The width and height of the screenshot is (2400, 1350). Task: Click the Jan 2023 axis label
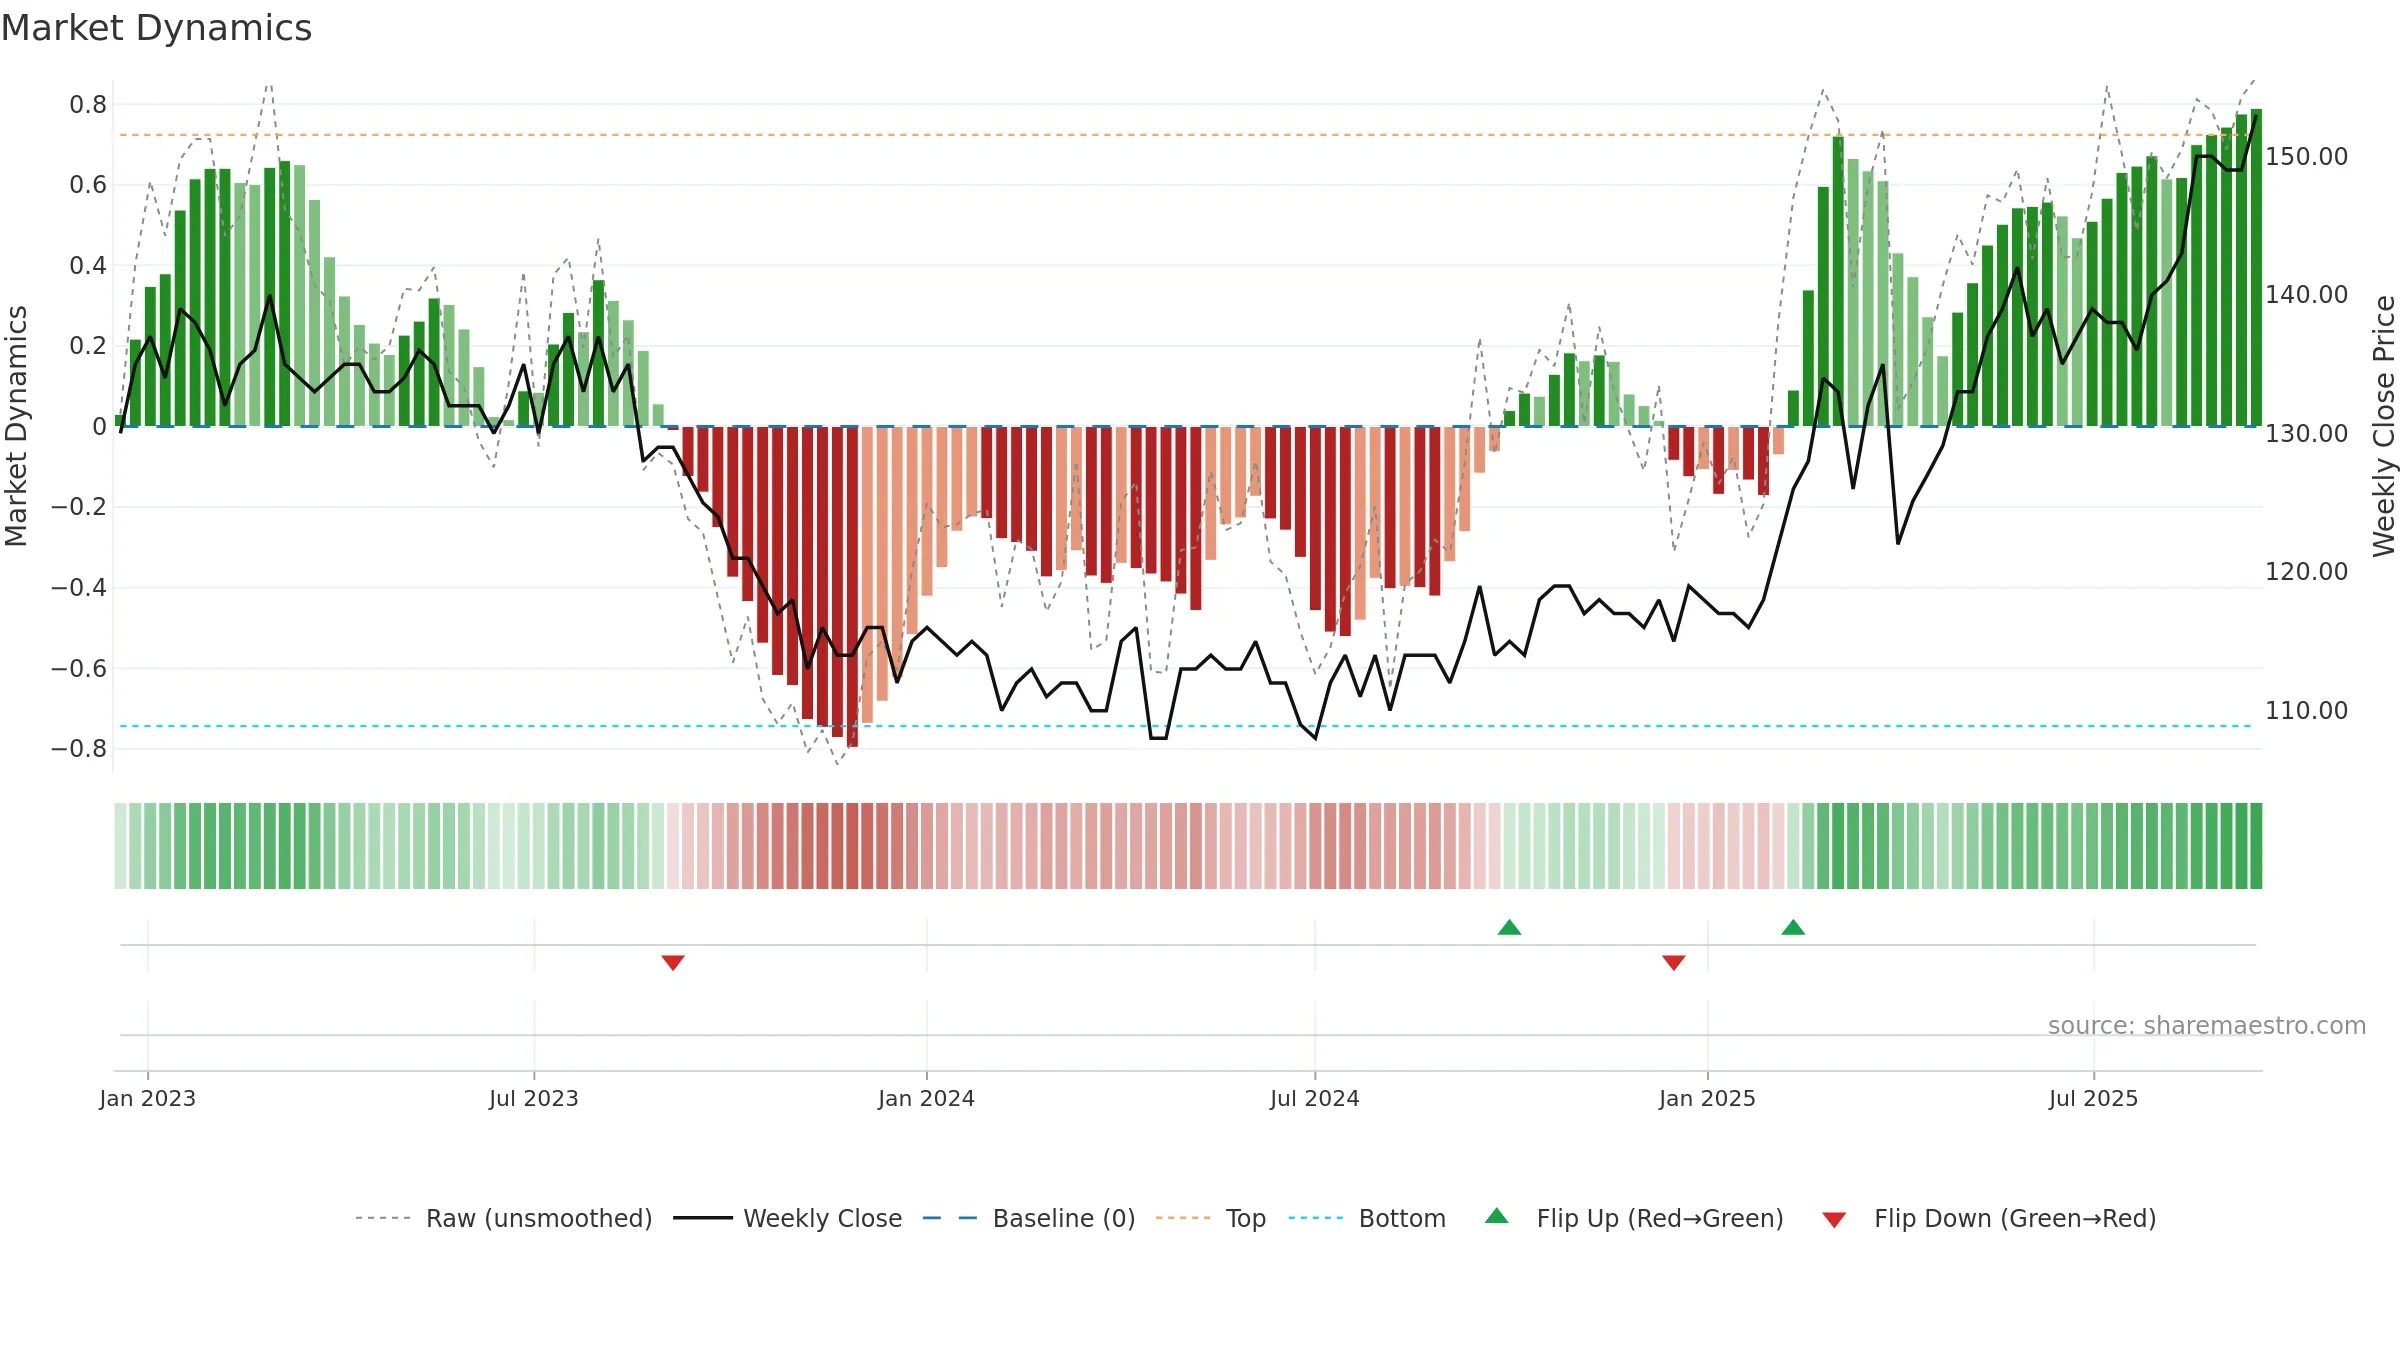pyautogui.click(x=148, y=1098)
